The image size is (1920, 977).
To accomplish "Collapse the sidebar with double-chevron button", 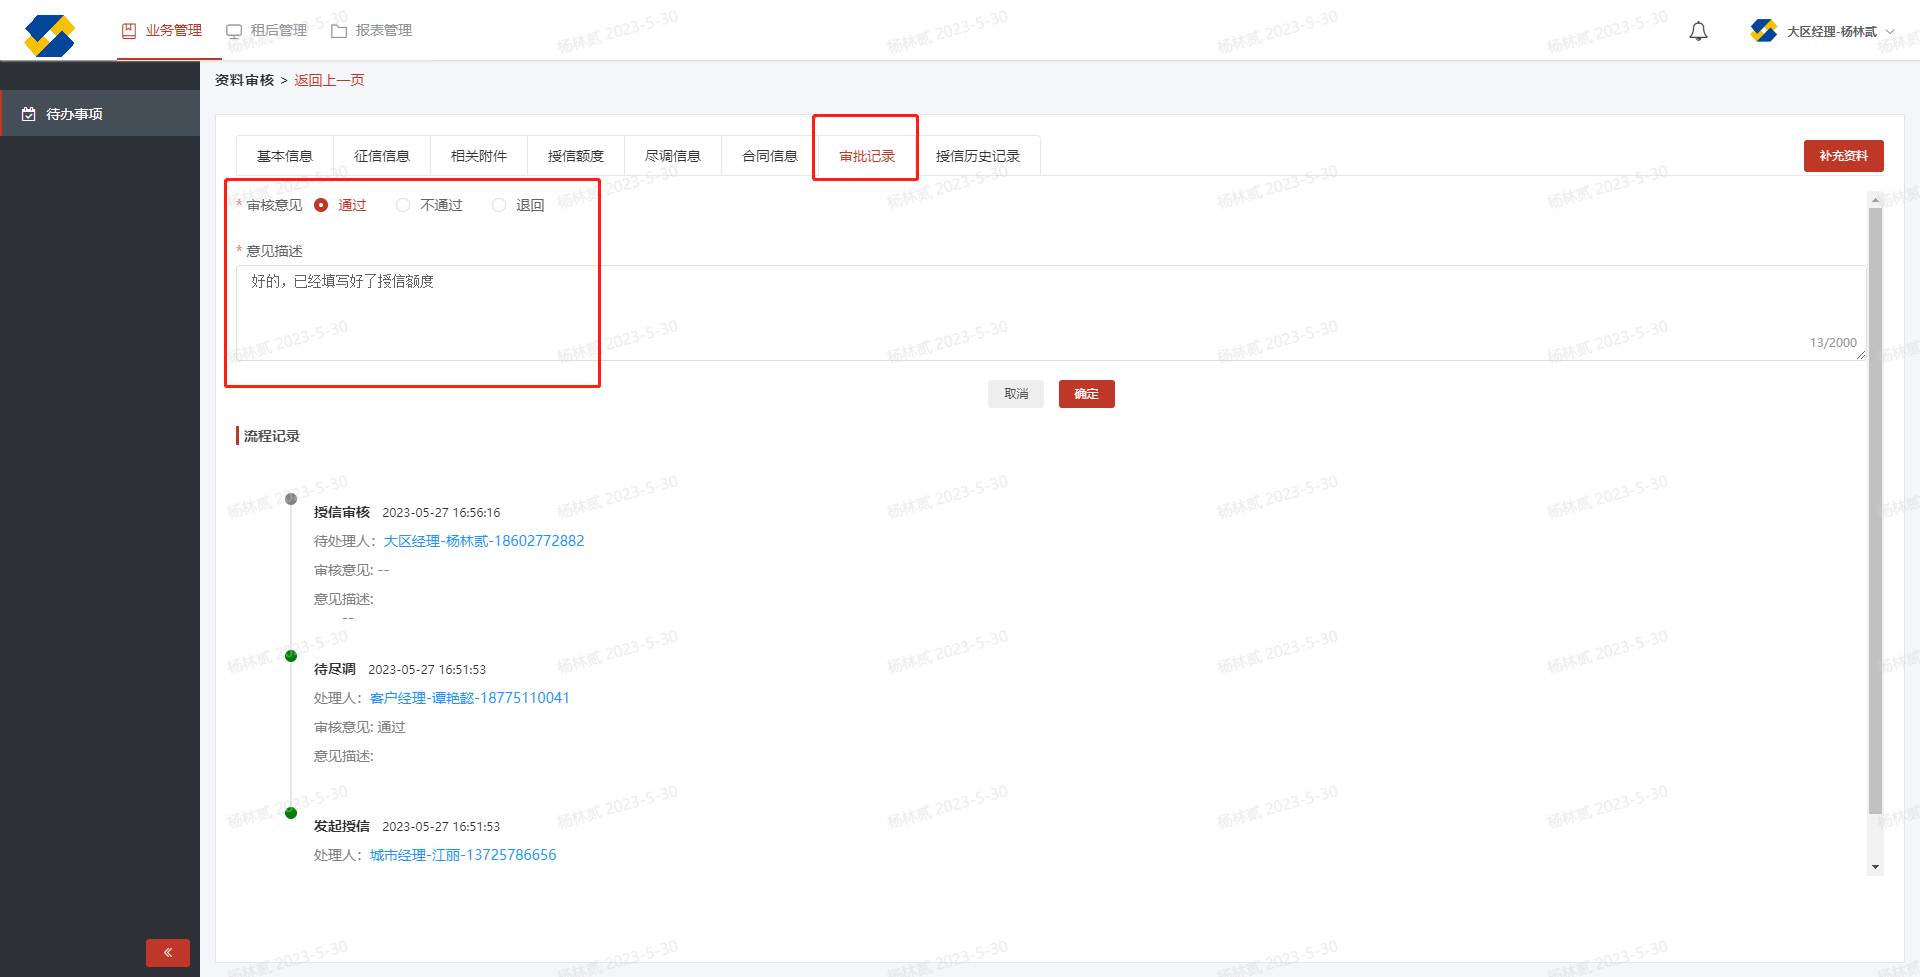I will tap(168, 952).
